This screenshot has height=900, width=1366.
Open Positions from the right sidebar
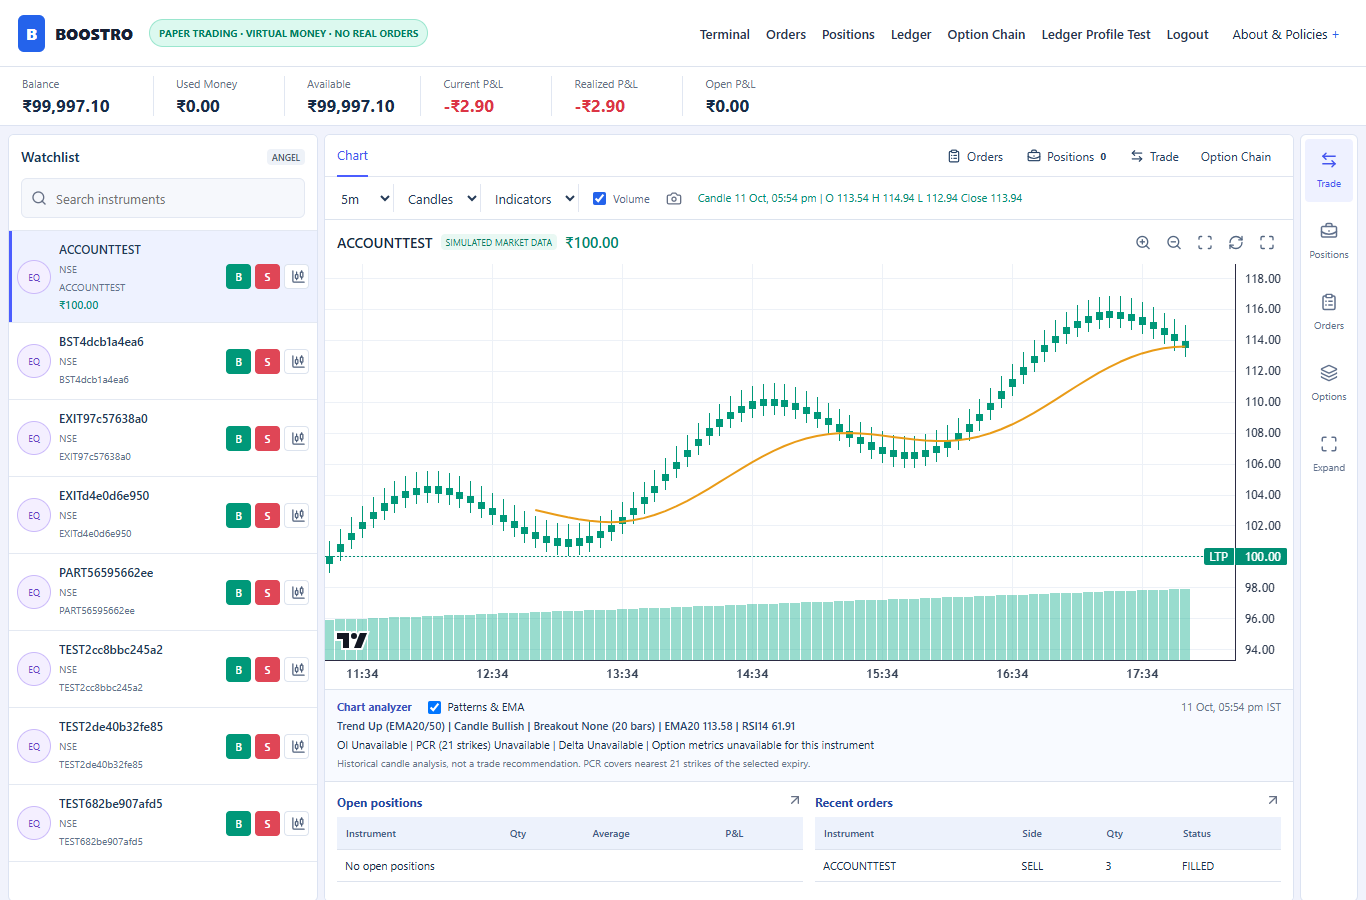[x=1329, y=241]
